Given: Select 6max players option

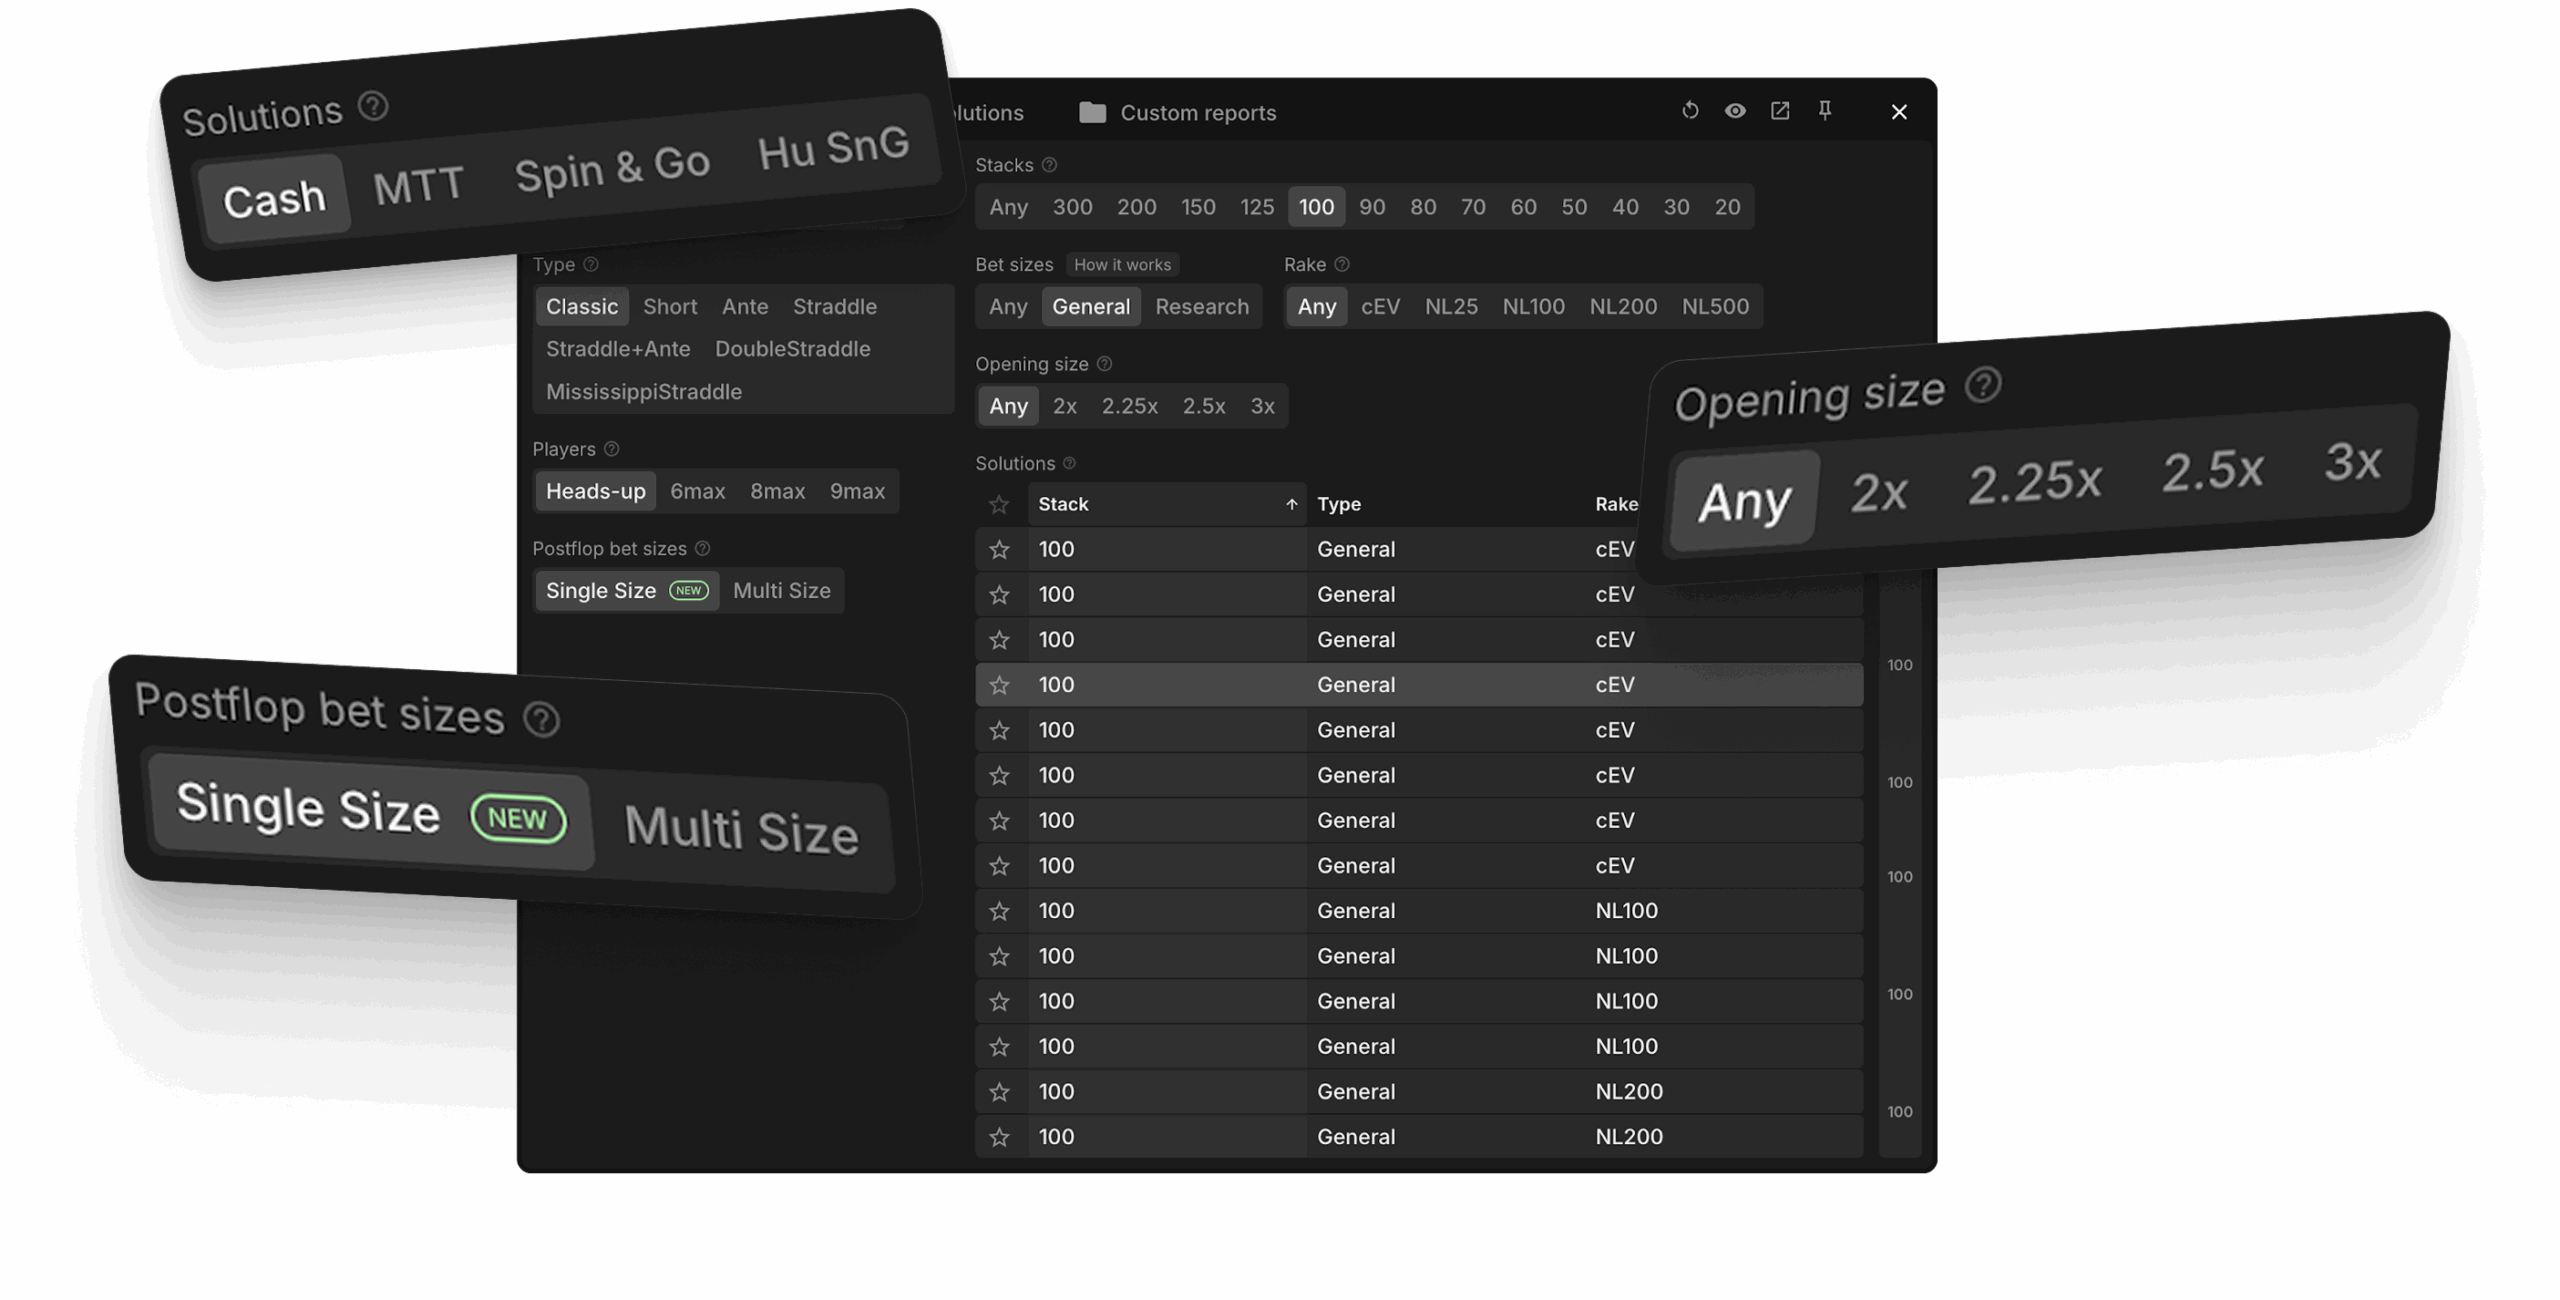Looking at the screenshot, I should (697, 491).
